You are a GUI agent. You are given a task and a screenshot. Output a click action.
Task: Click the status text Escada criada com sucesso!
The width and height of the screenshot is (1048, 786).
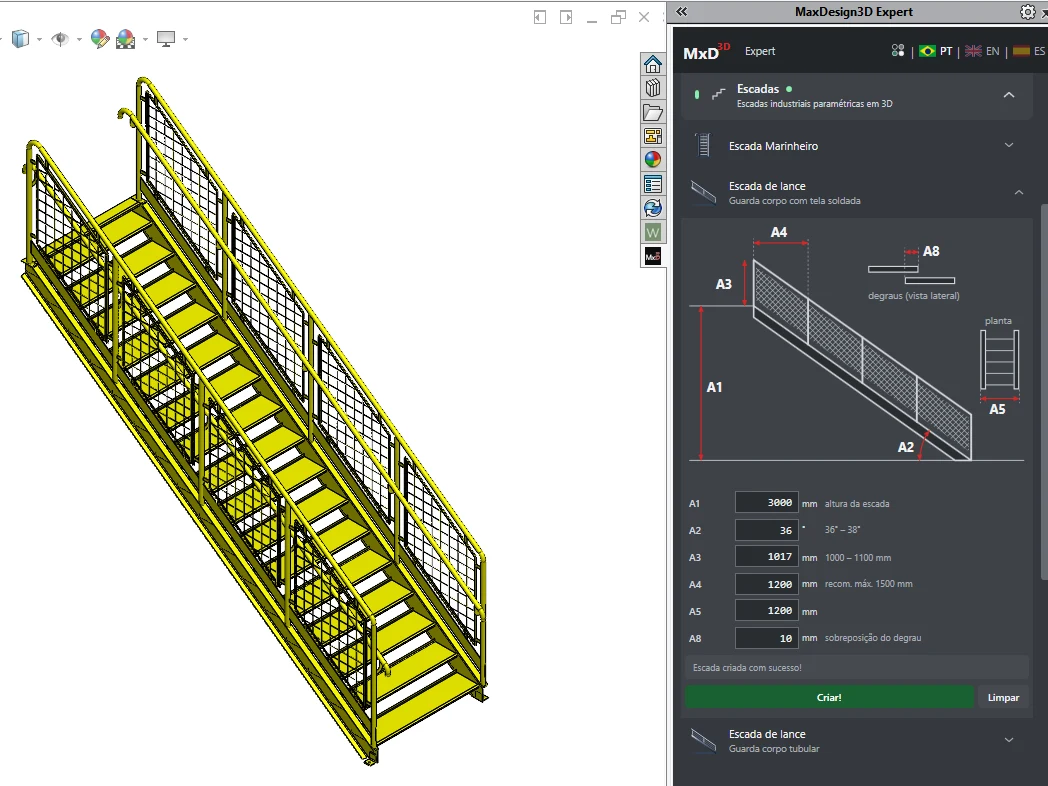pos(747,668)
